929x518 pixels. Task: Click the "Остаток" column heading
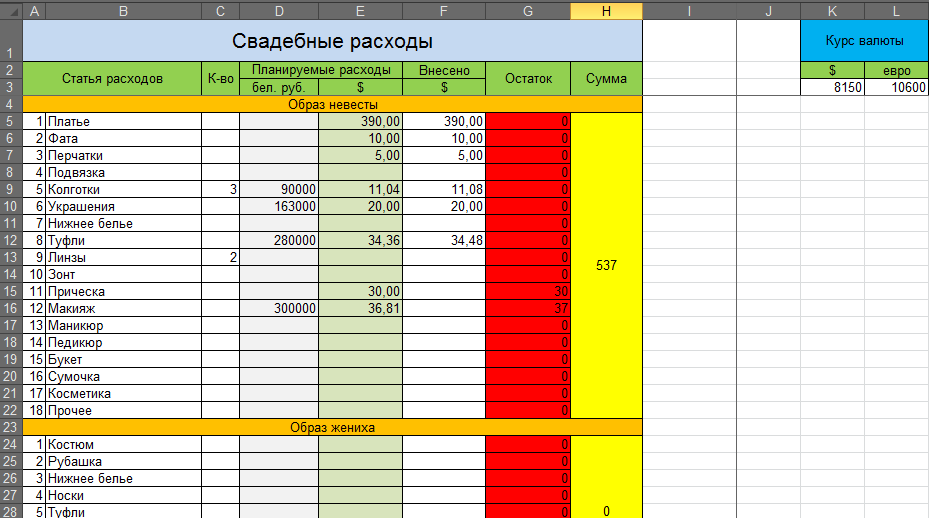click(x=528, y=79)
